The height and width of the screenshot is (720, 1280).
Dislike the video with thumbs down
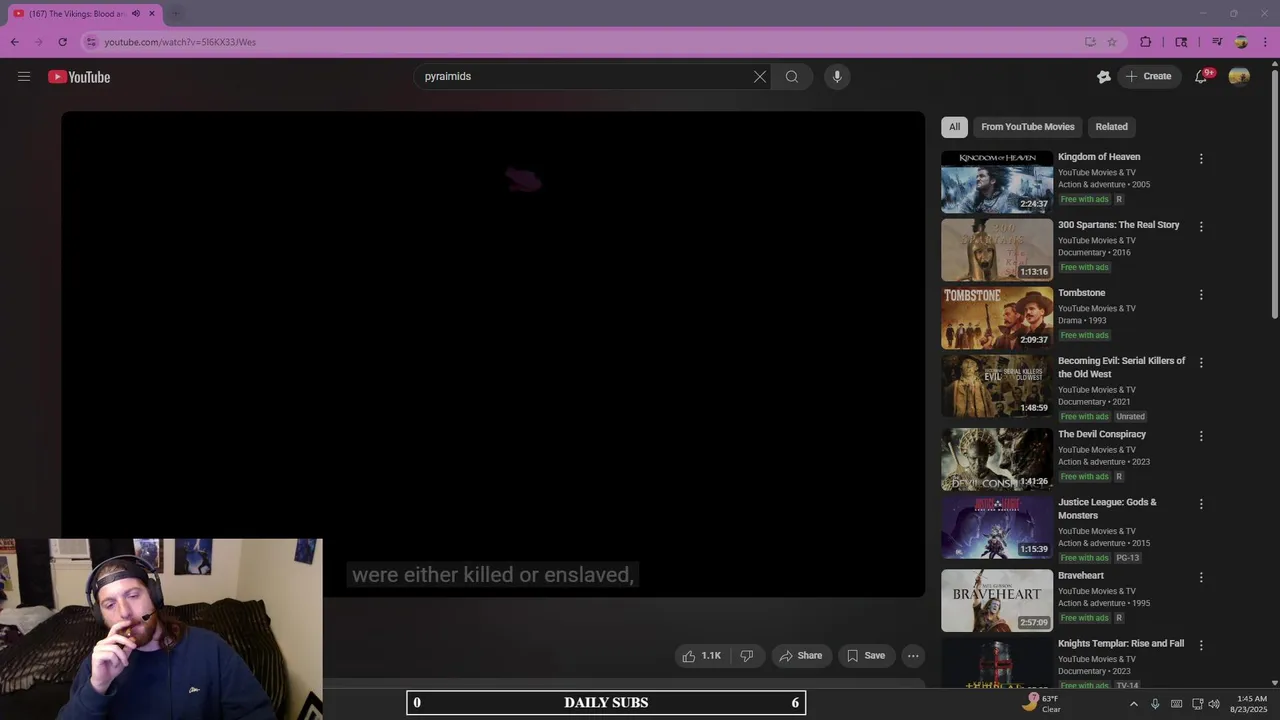pyautogui.click(x=747, y=656)
